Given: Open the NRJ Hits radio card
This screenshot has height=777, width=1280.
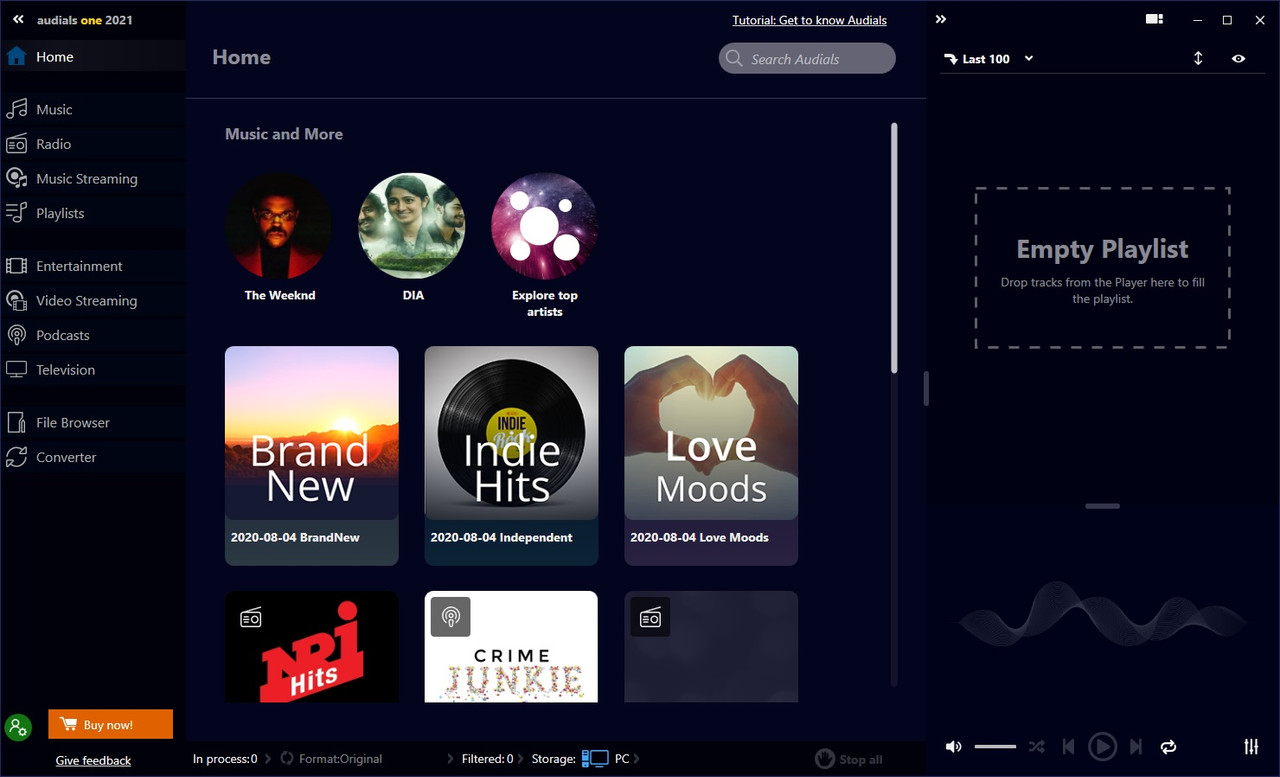Looking at the screenshot, I should click(x=312, y=647).
